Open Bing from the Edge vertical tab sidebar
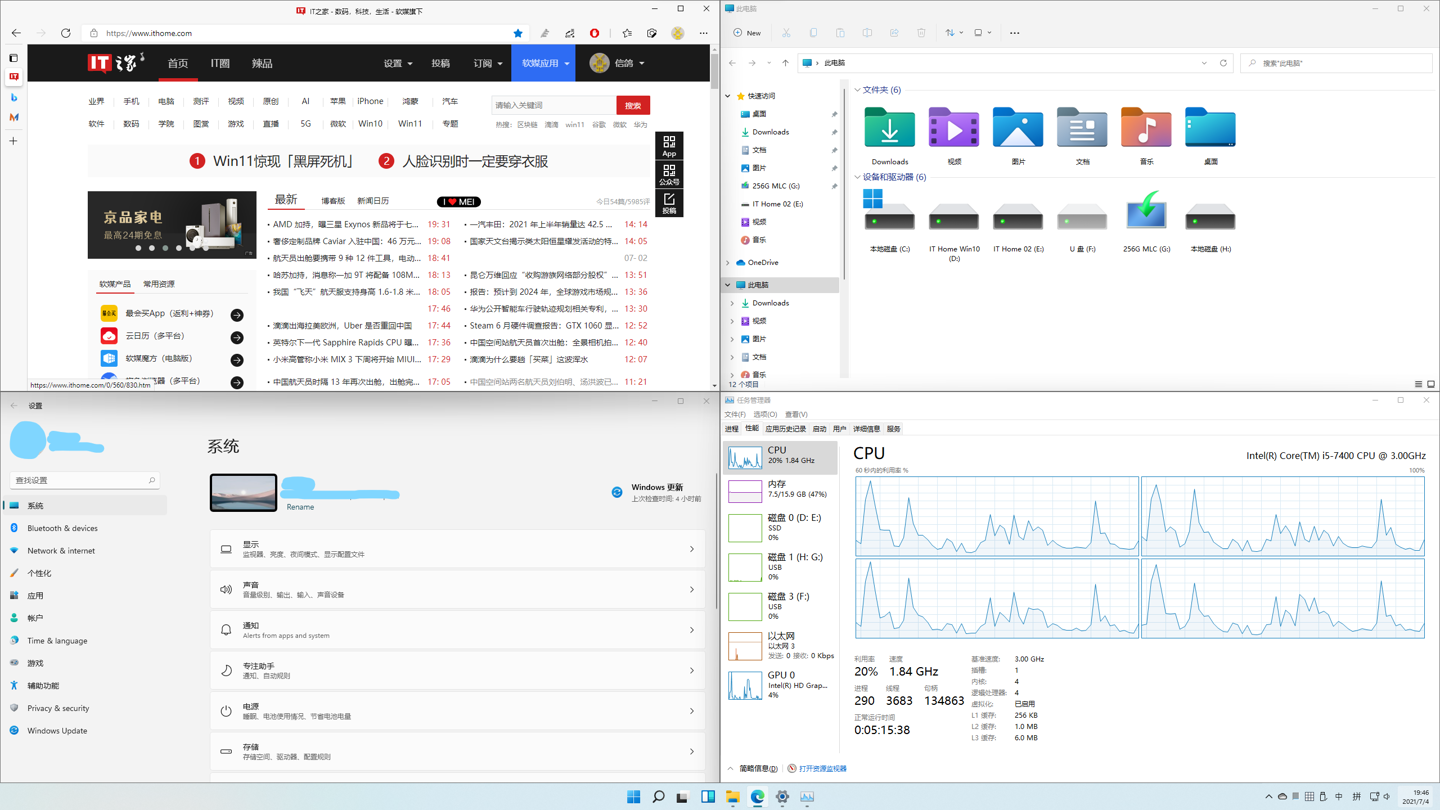 [14, 97]
